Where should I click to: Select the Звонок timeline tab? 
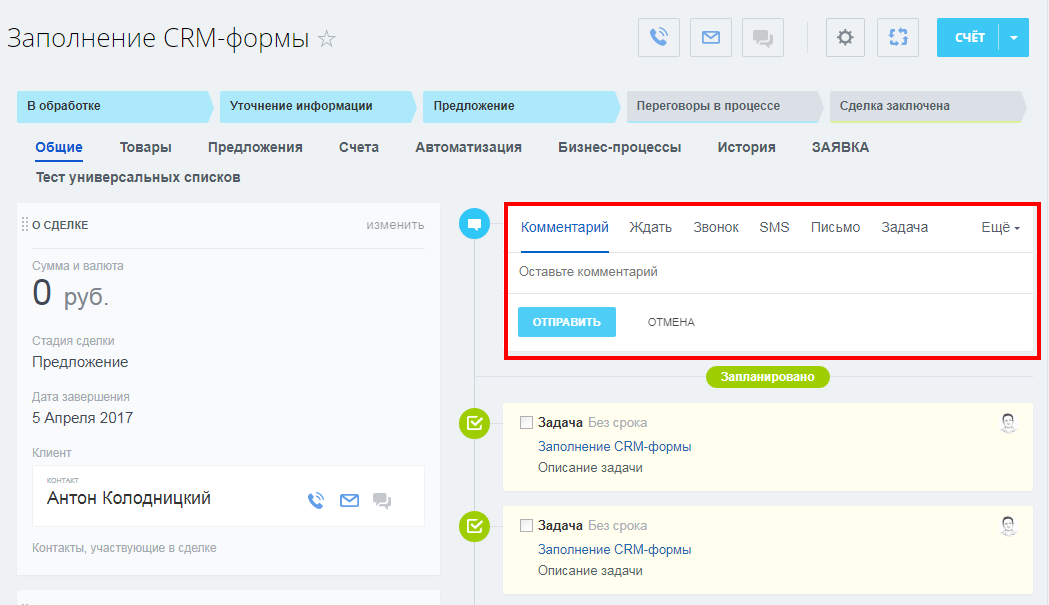[716, 228]
